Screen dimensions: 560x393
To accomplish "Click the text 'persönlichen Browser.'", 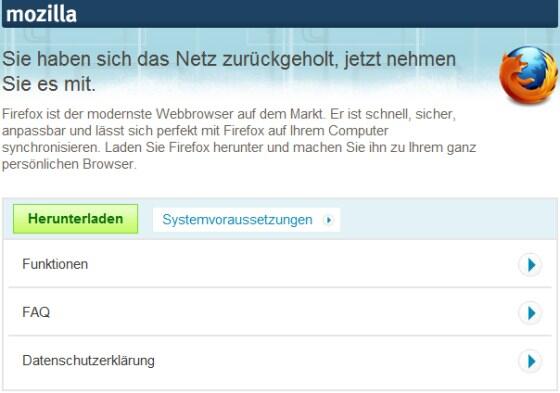I will point(69,164).
